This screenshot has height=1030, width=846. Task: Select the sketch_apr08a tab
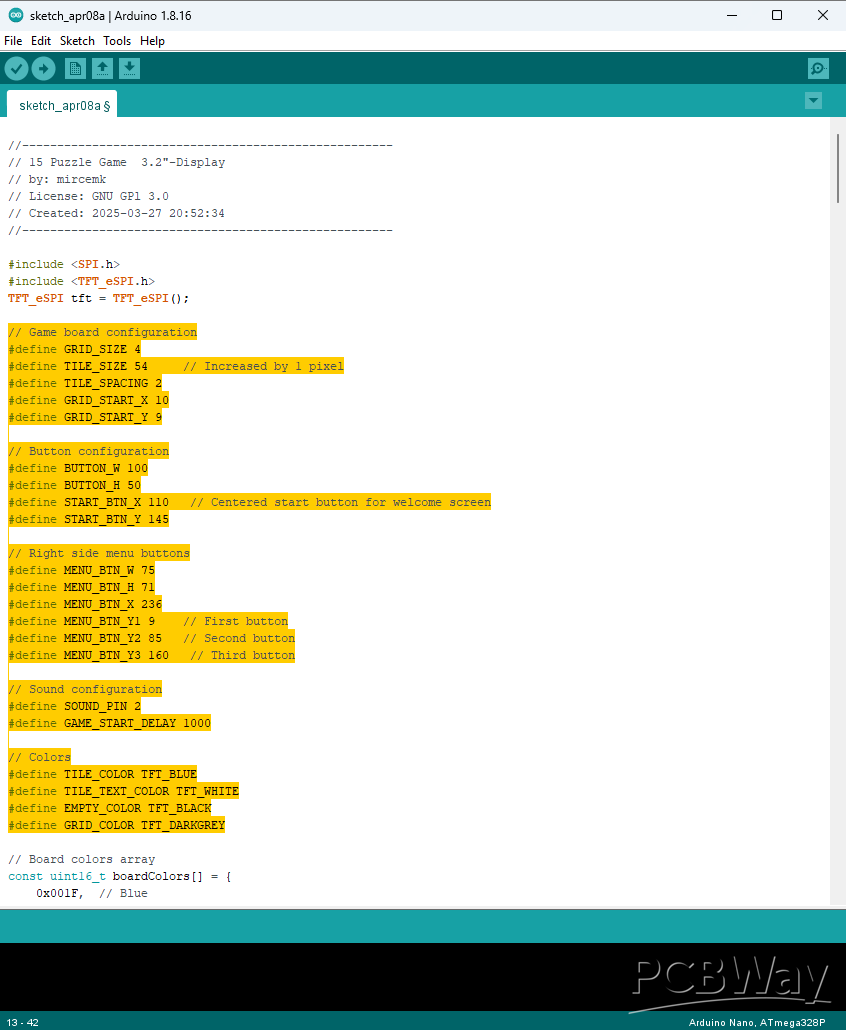point(61,105)
